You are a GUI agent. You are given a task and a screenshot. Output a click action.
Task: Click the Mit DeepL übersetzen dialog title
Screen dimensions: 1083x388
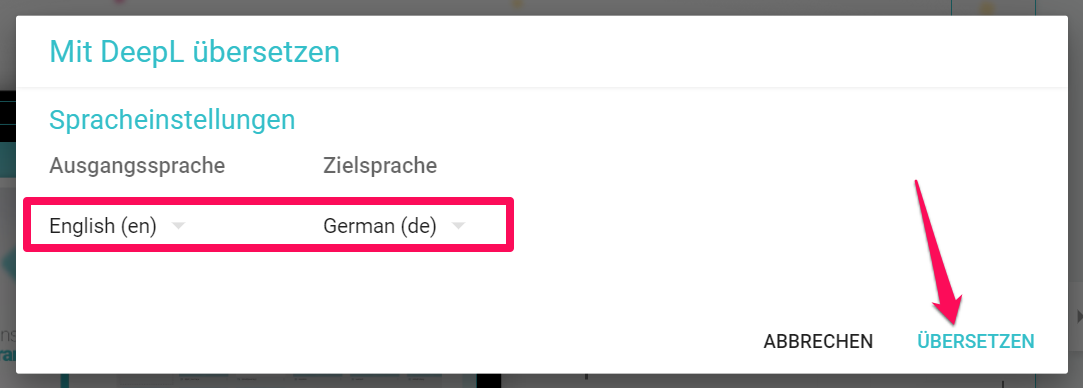194,52
